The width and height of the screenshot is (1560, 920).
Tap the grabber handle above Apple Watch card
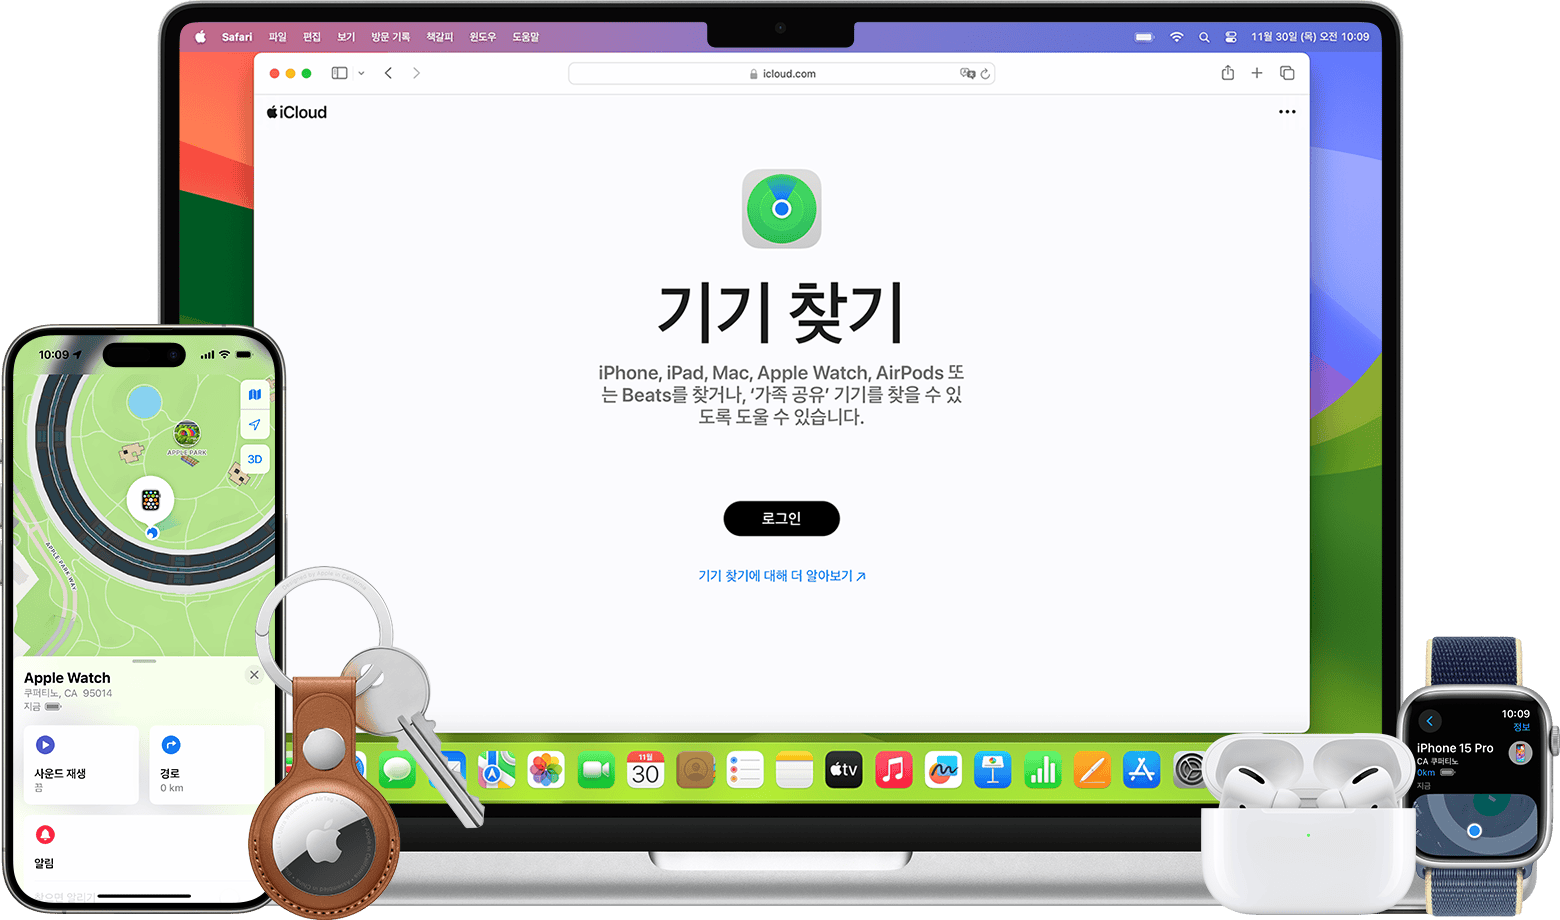[144, 661]
